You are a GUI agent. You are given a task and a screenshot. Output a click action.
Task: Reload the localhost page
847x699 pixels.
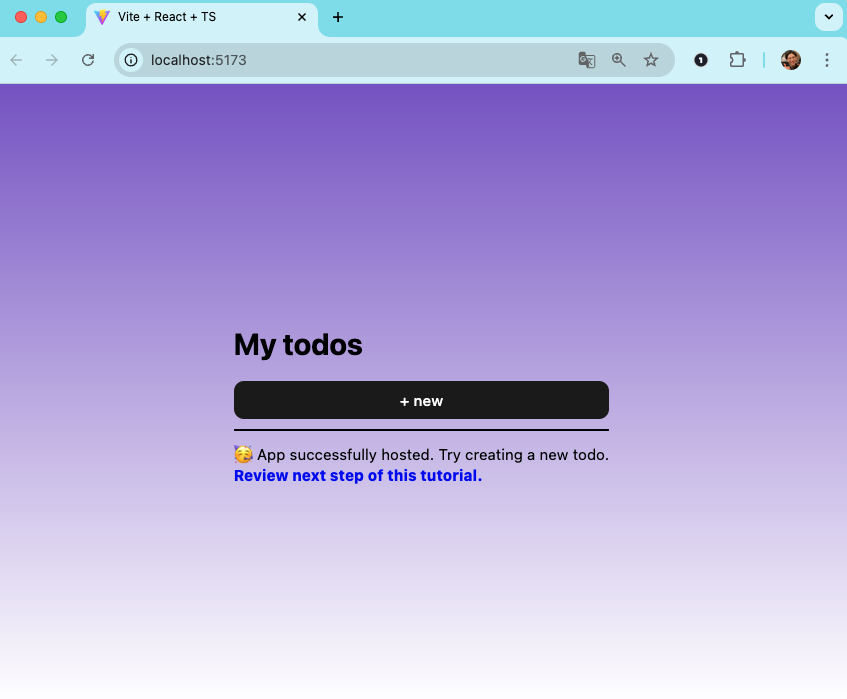point(88,60)
